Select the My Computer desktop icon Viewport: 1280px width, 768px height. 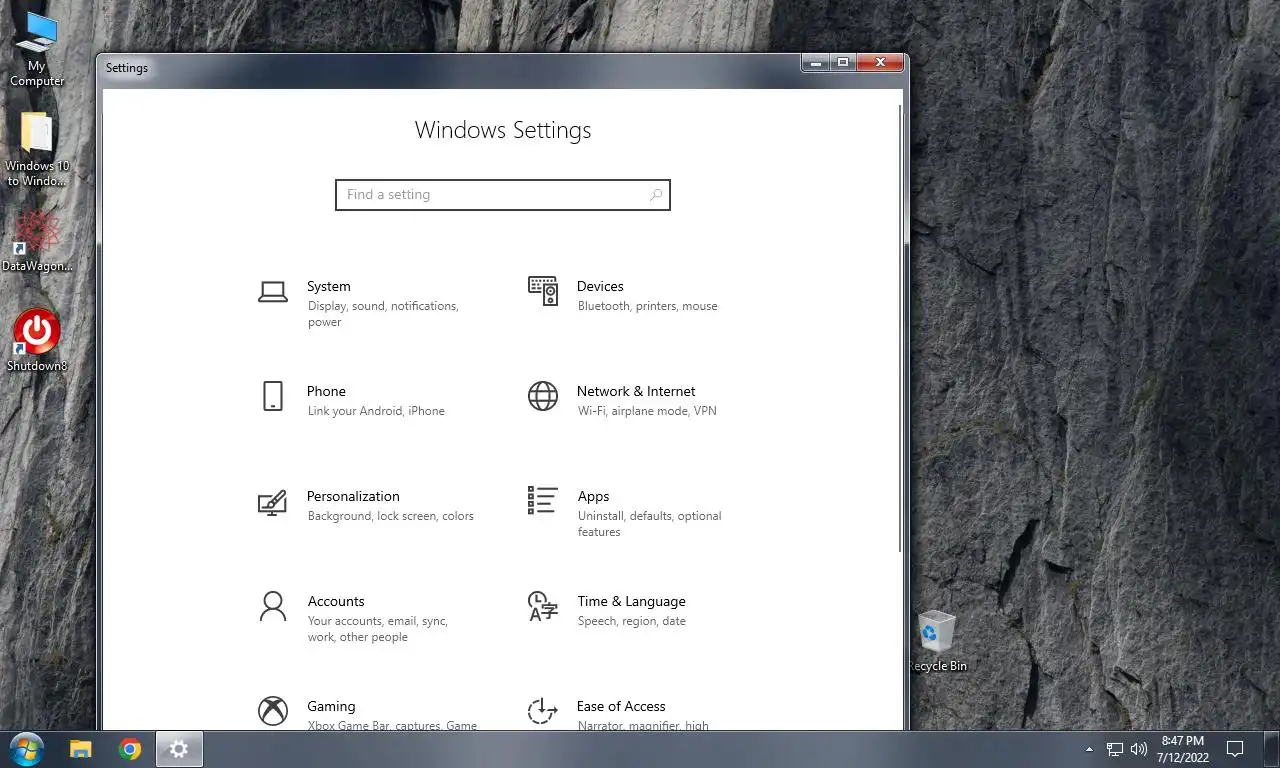(x=37, y=50)
